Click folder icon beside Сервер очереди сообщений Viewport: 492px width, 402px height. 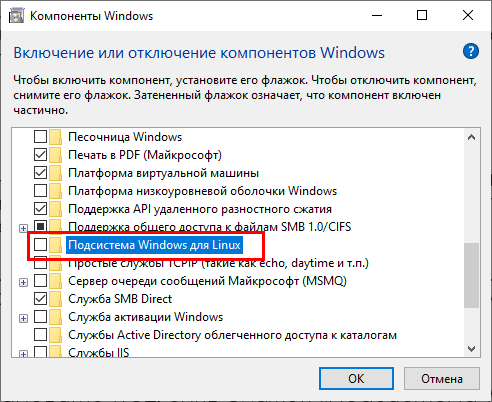tap(55, 281)
